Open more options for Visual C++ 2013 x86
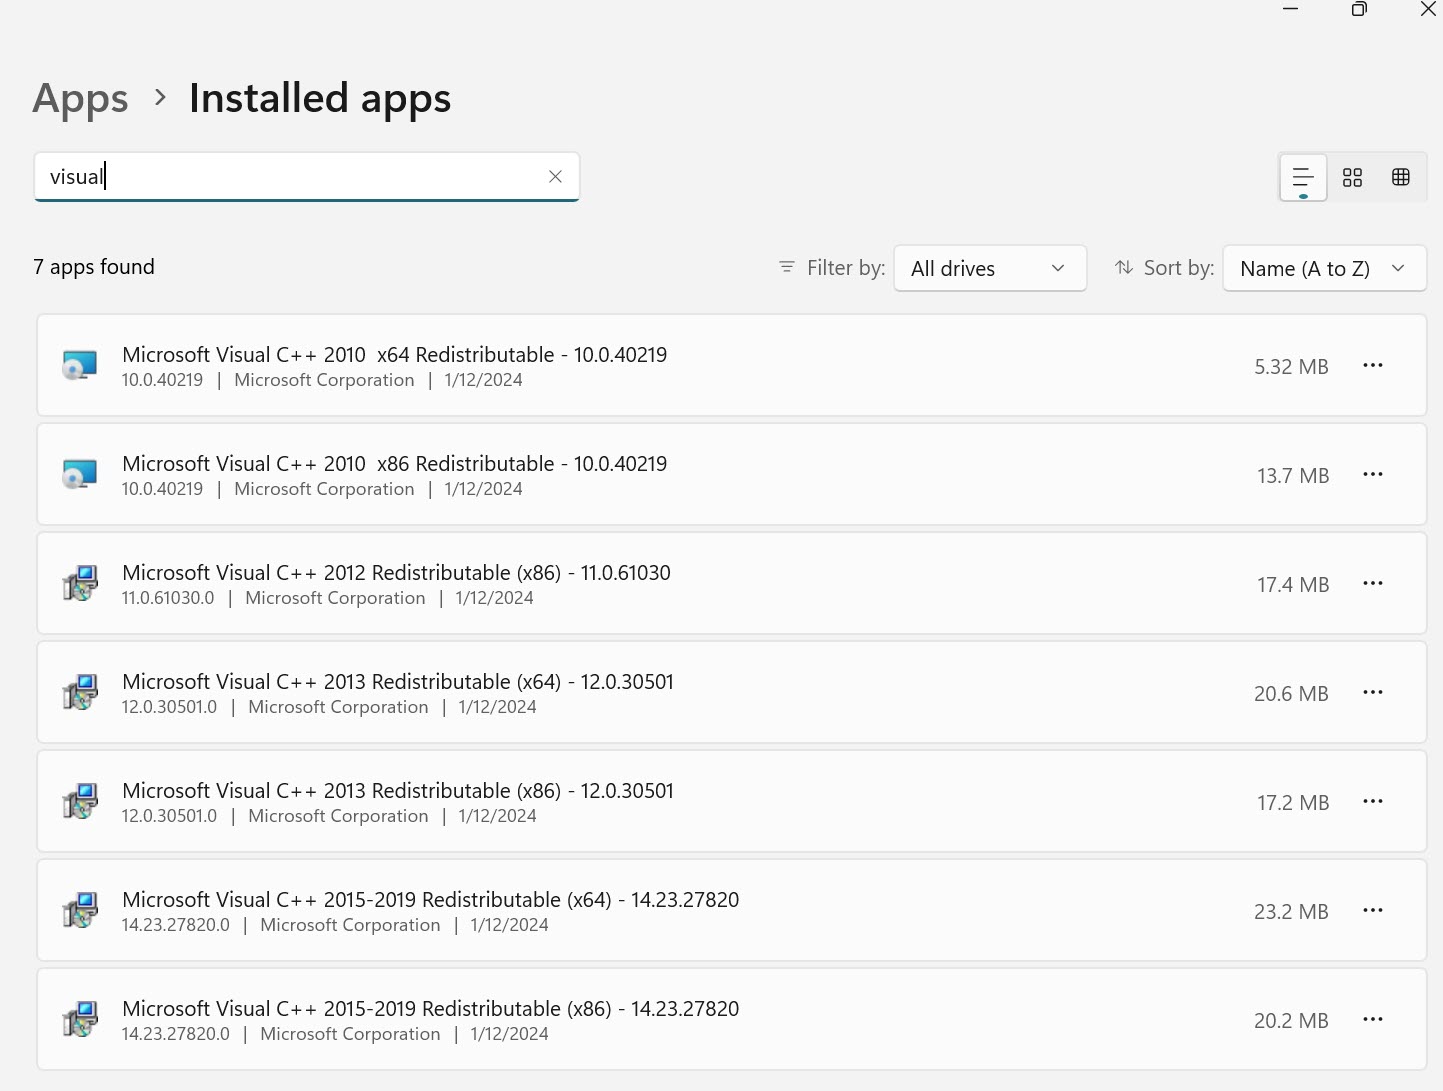Image resolution: width=1443 pixels, height=1091 pixels. [x=1372, y=802]
